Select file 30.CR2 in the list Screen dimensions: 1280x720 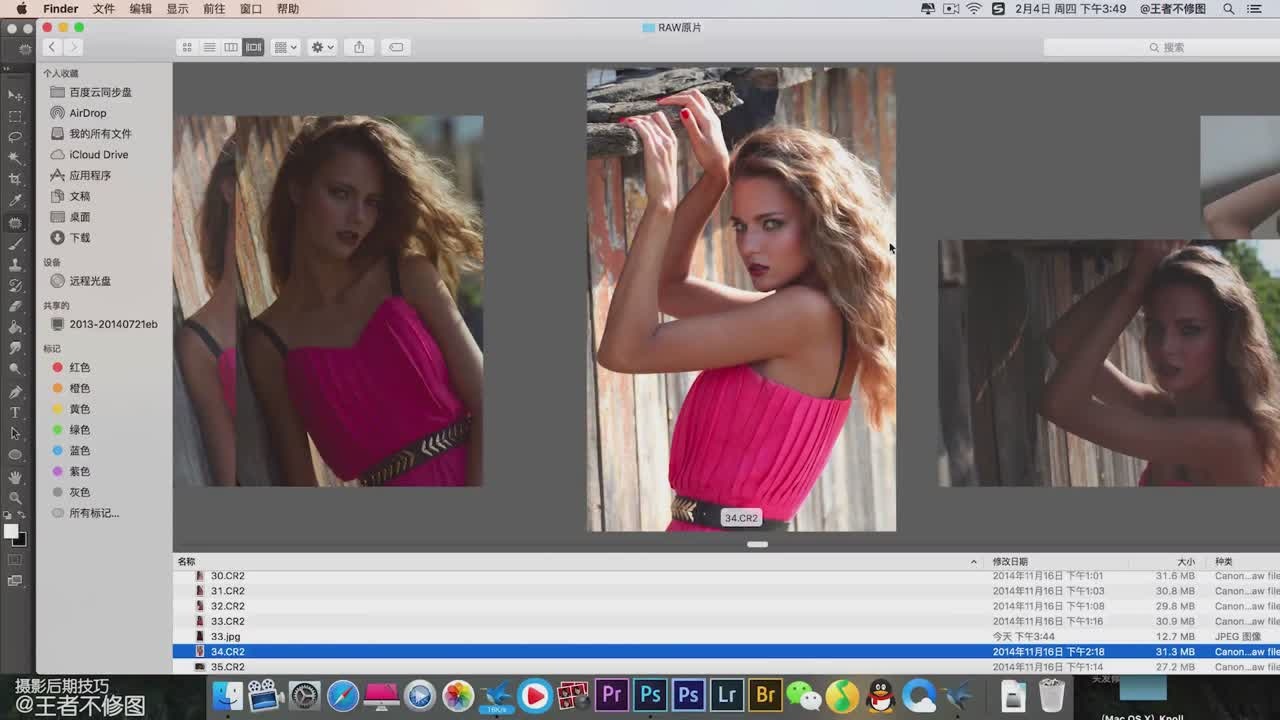click(x=726, y=576)
